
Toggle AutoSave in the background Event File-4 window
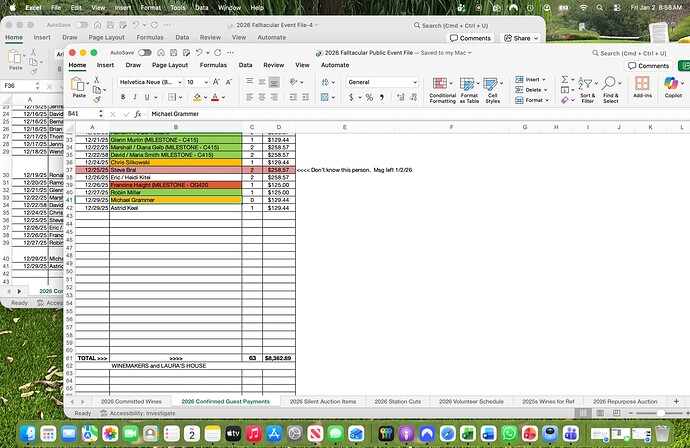pyautogui.click(x=81, y=25)
